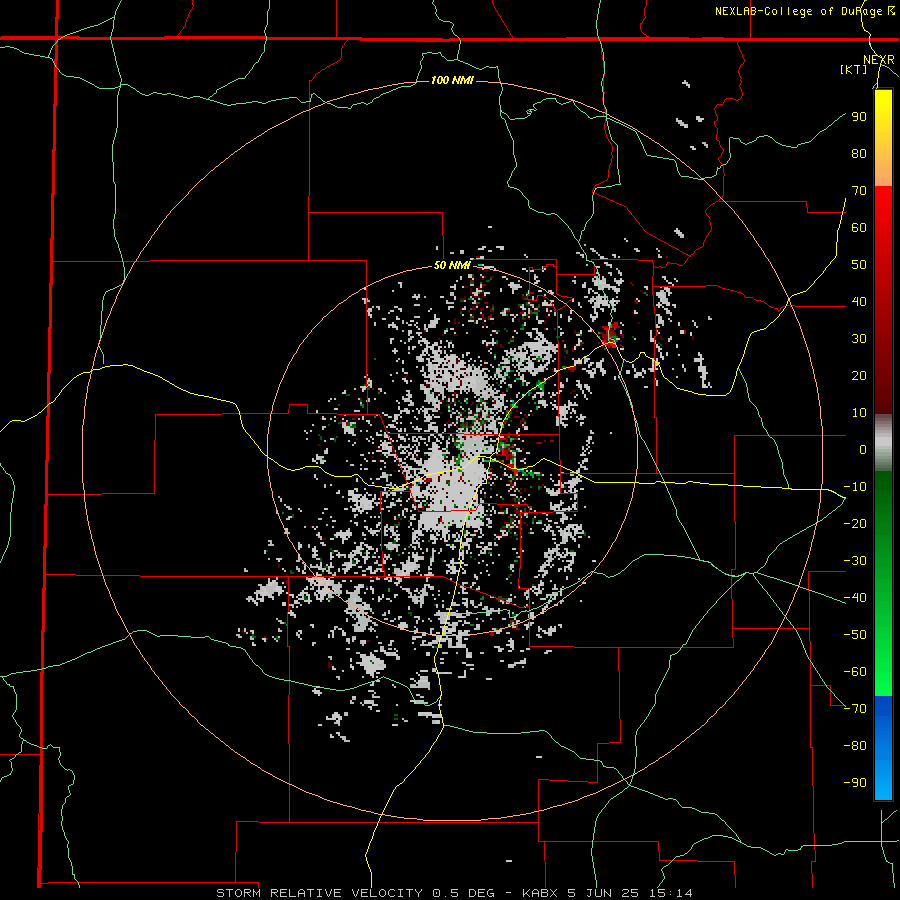Click the 90 value on velocity scale

click(859, 117)
